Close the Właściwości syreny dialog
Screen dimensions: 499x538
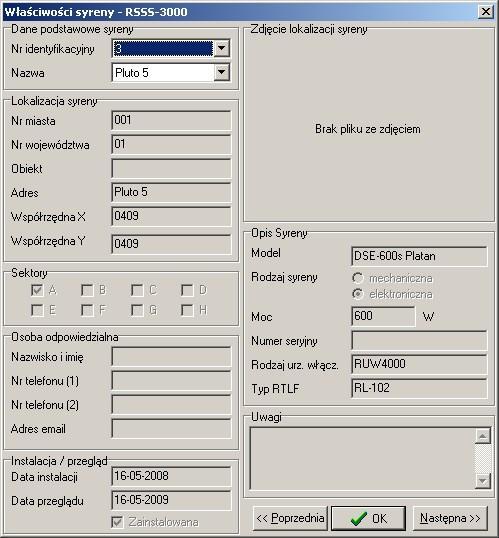coord(486,12)
